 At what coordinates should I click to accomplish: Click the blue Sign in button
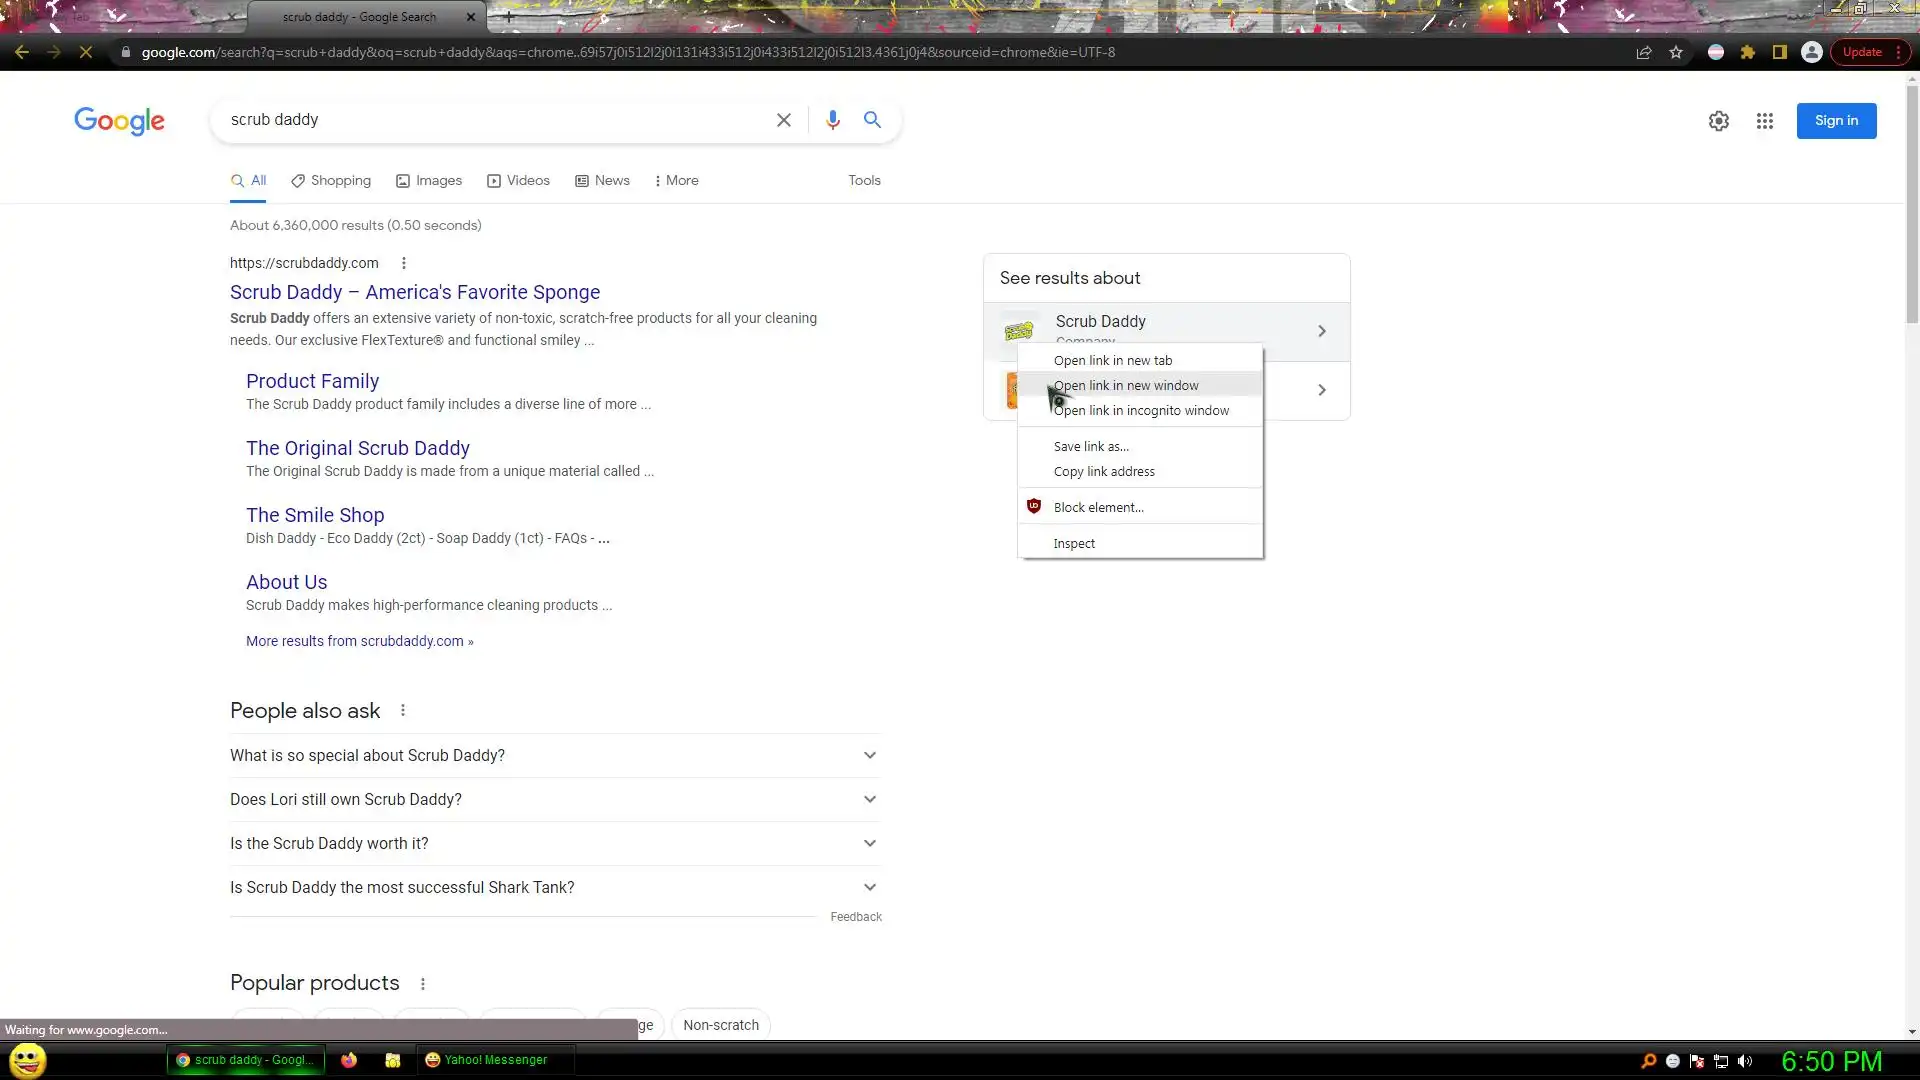(1836, 121)
